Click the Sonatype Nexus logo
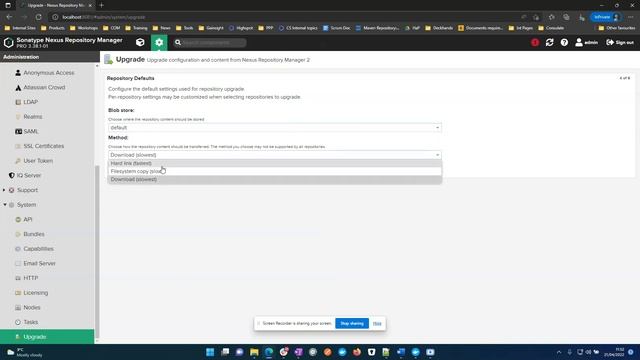 click(9, 42)
